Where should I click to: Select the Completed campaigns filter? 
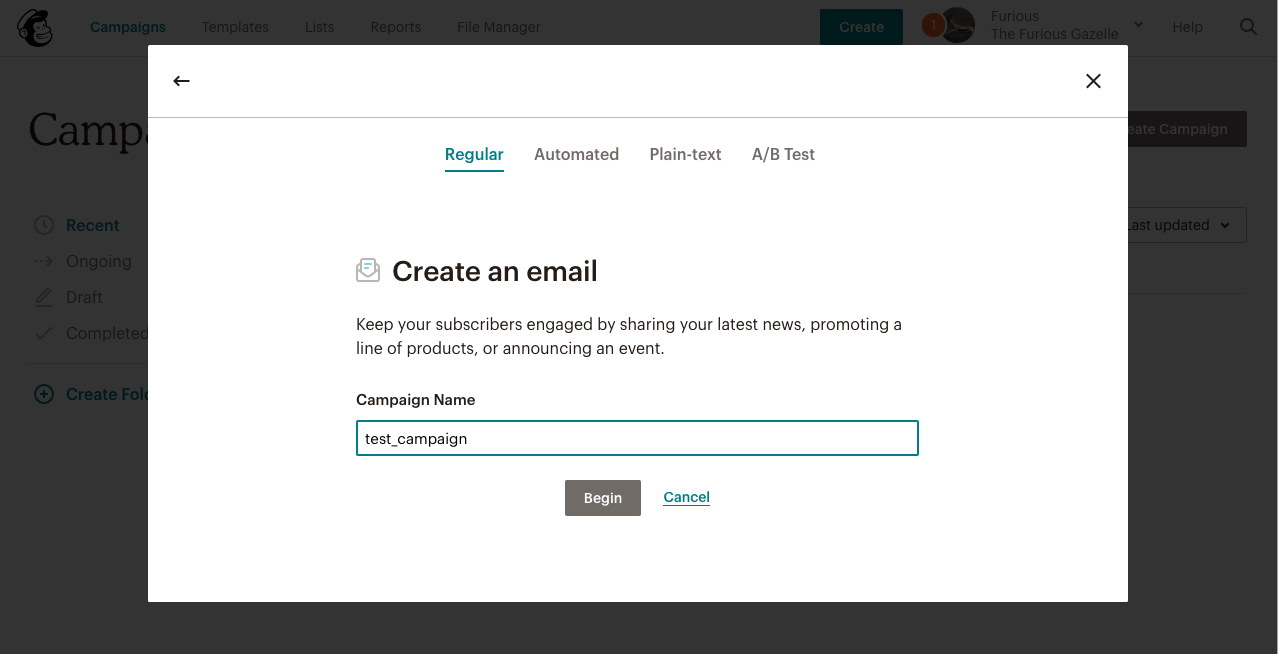[x=107, y=333]
